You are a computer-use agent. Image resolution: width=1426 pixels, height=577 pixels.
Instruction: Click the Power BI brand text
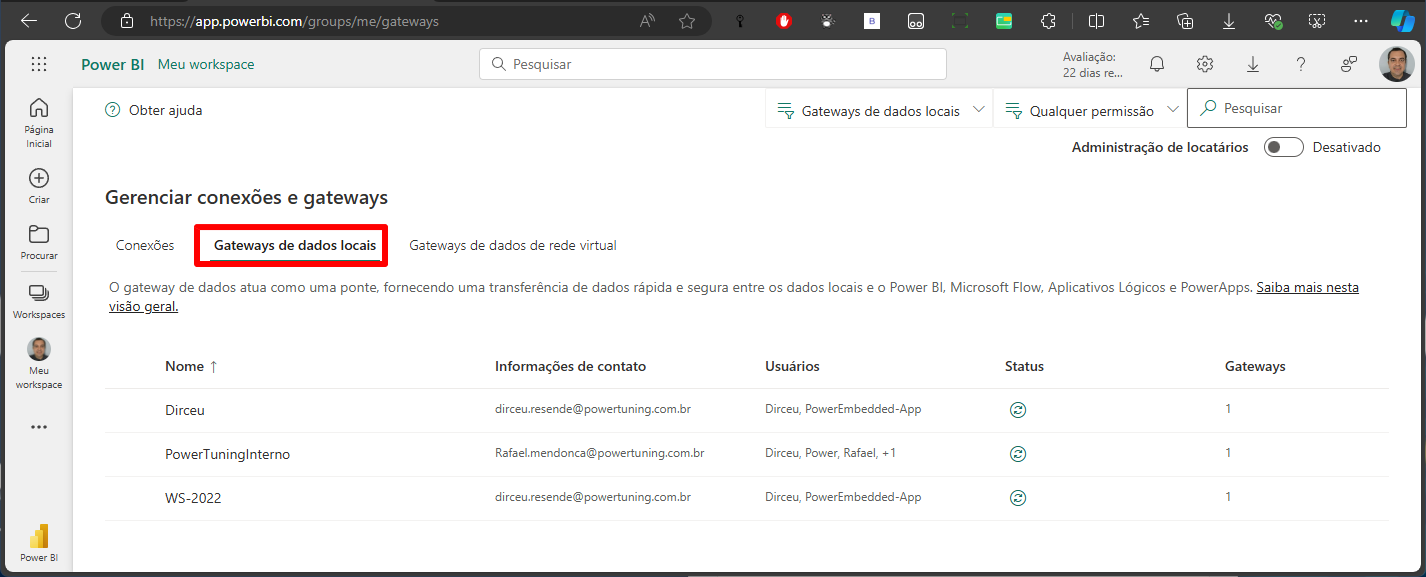(x=113, y=64)
